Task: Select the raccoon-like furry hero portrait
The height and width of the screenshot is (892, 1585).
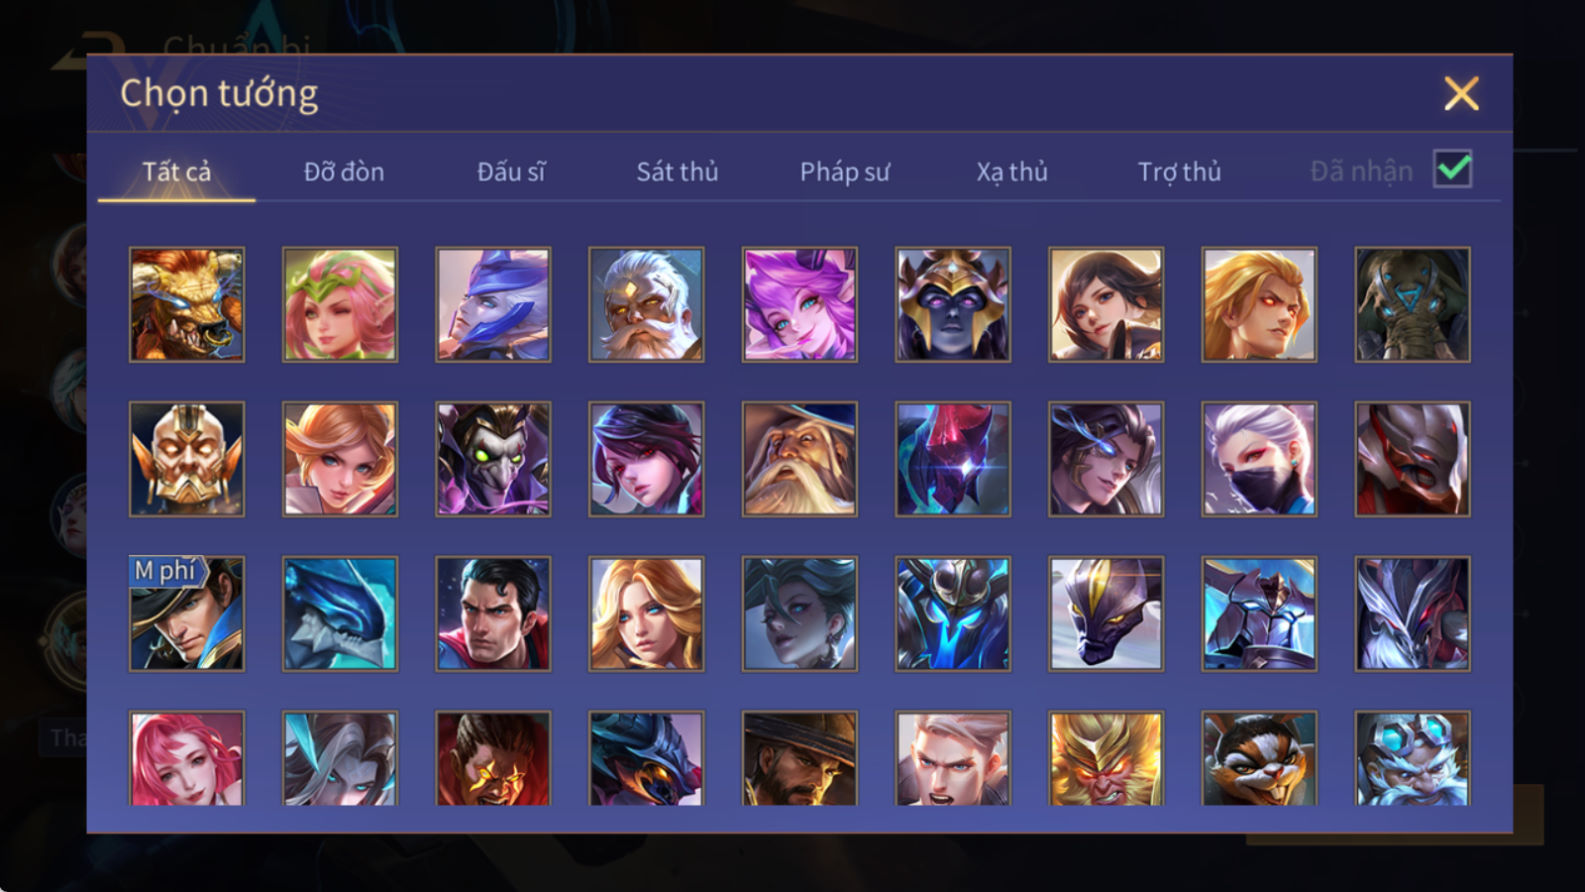Action: pos(1259,758)
